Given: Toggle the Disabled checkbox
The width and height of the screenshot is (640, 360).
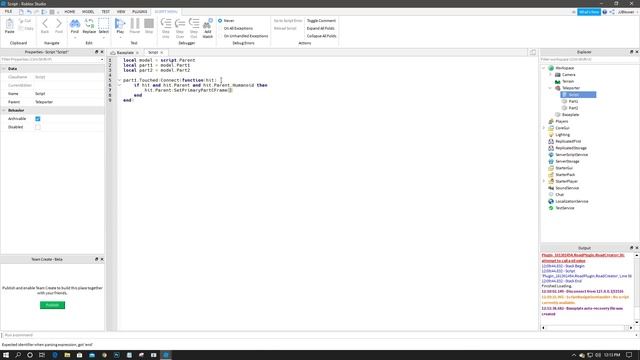Looking at the screenshot, I should point(38,127).
